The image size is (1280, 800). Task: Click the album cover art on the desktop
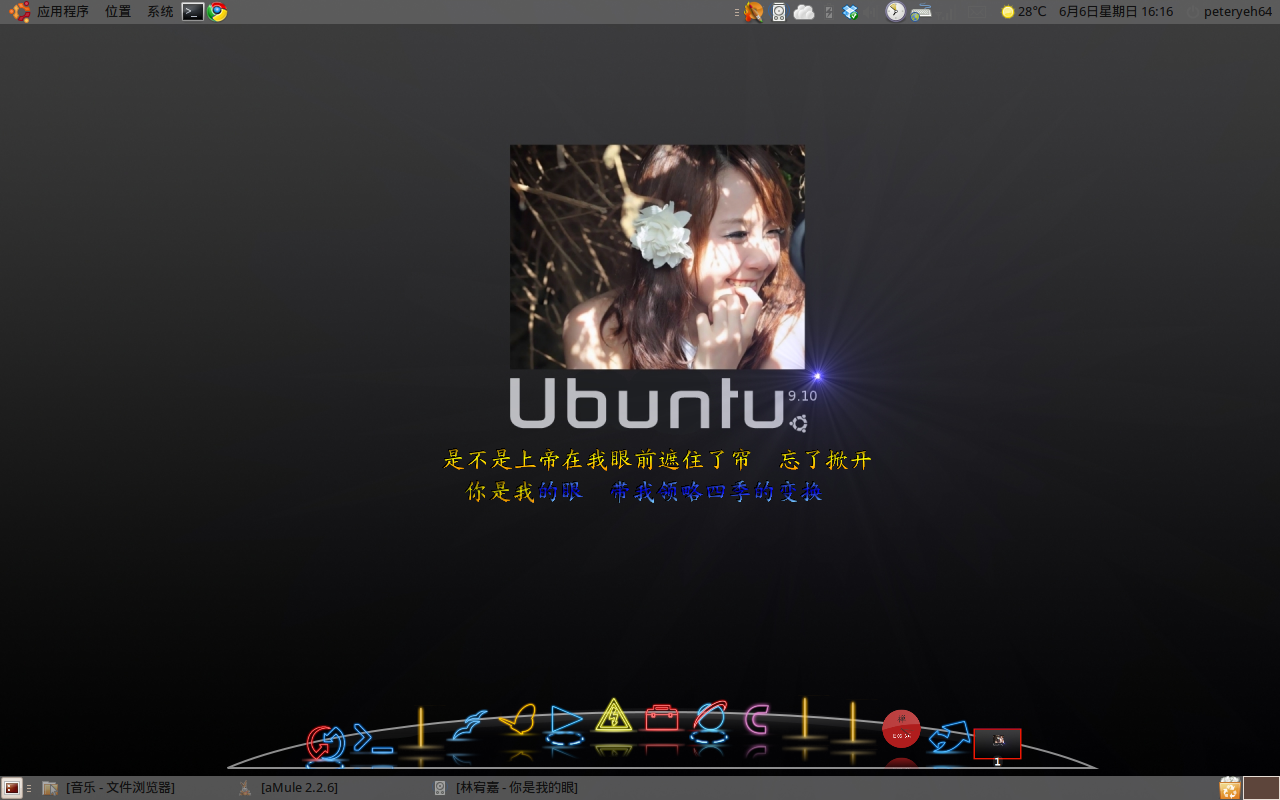click(x=657, y=257)
